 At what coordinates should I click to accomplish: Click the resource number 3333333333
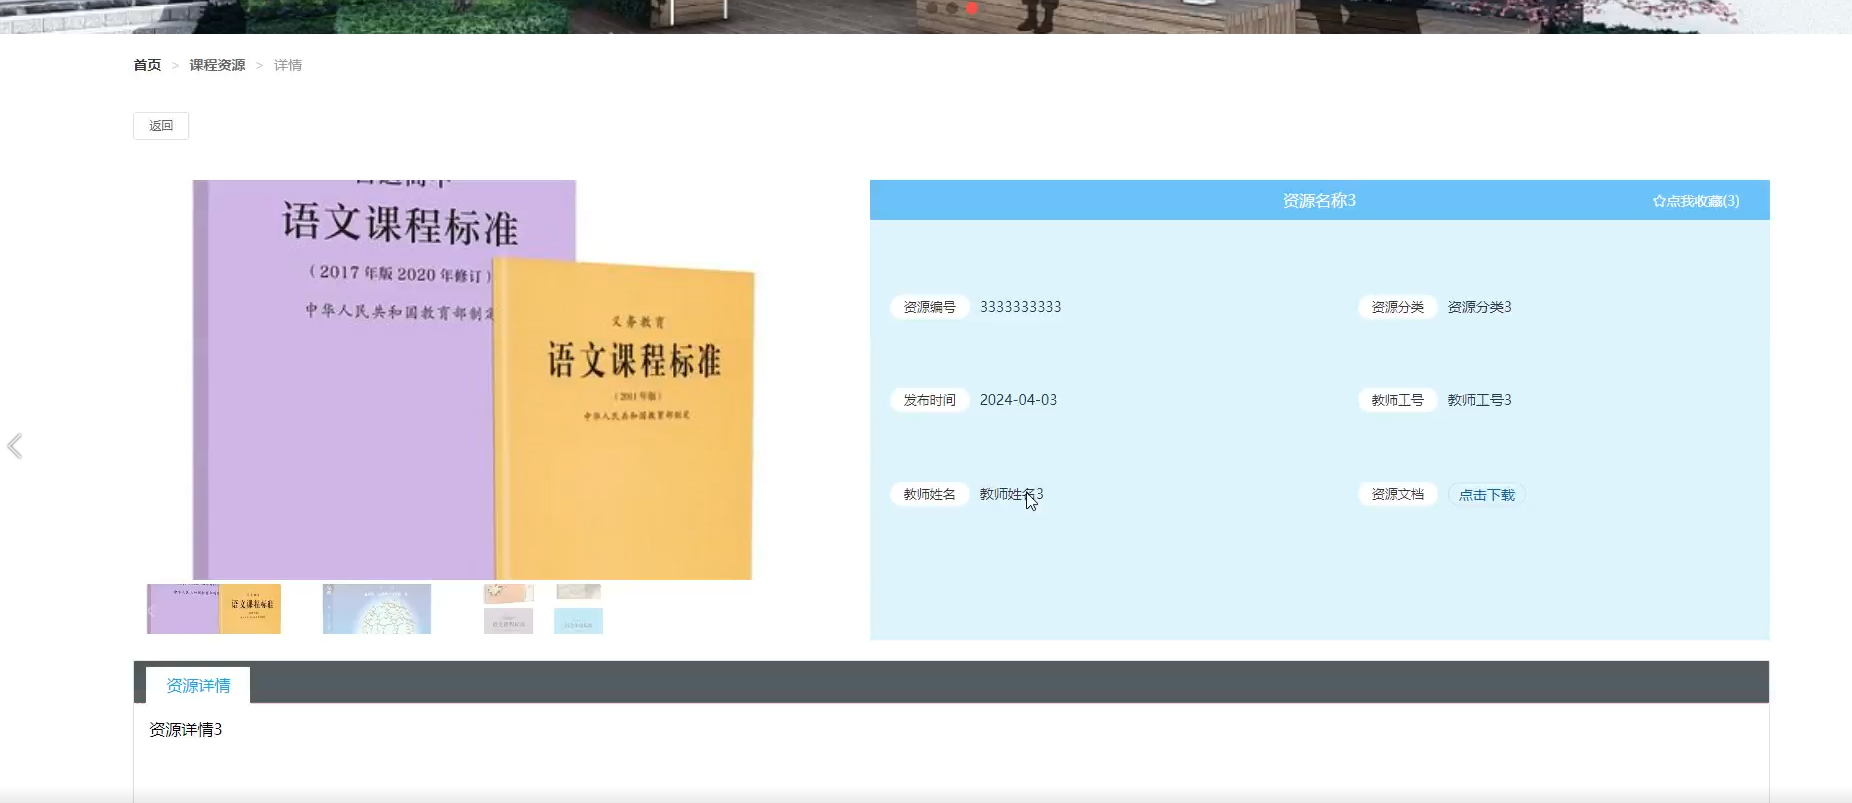pyautogui.click(x=1020, y=307)
